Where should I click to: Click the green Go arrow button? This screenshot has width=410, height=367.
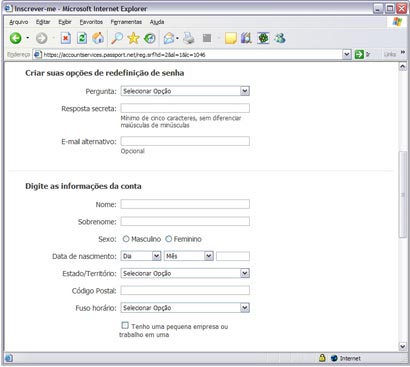coord(359,54)
